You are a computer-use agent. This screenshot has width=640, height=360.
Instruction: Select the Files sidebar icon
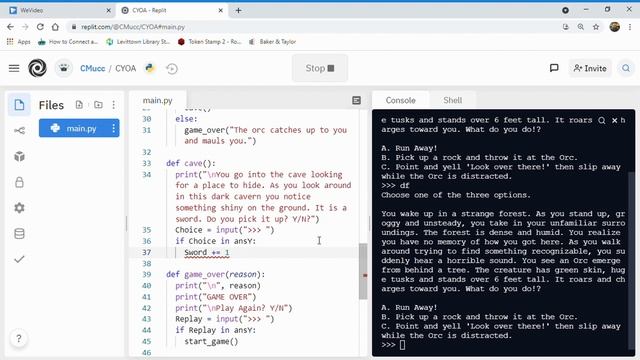pyautogui.click(x=19, y=105)
